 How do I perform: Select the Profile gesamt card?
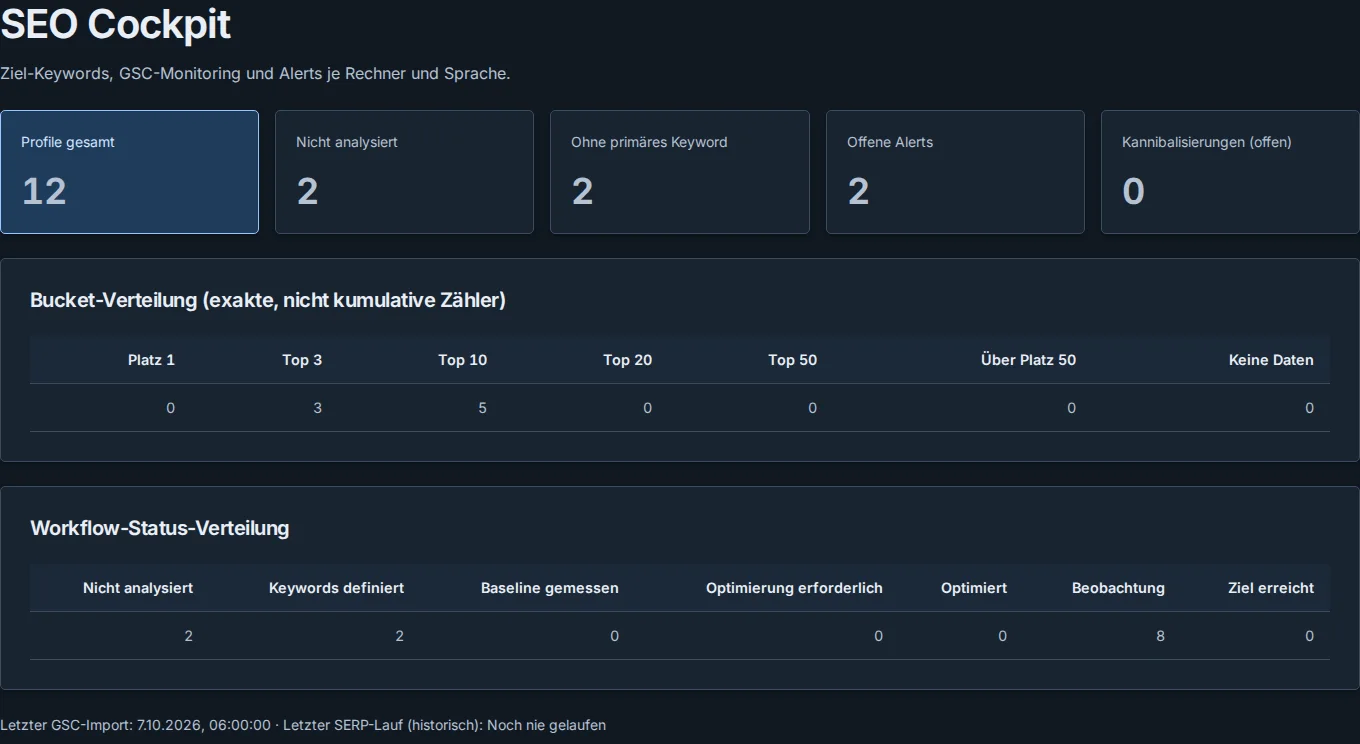tap(129, 172)
